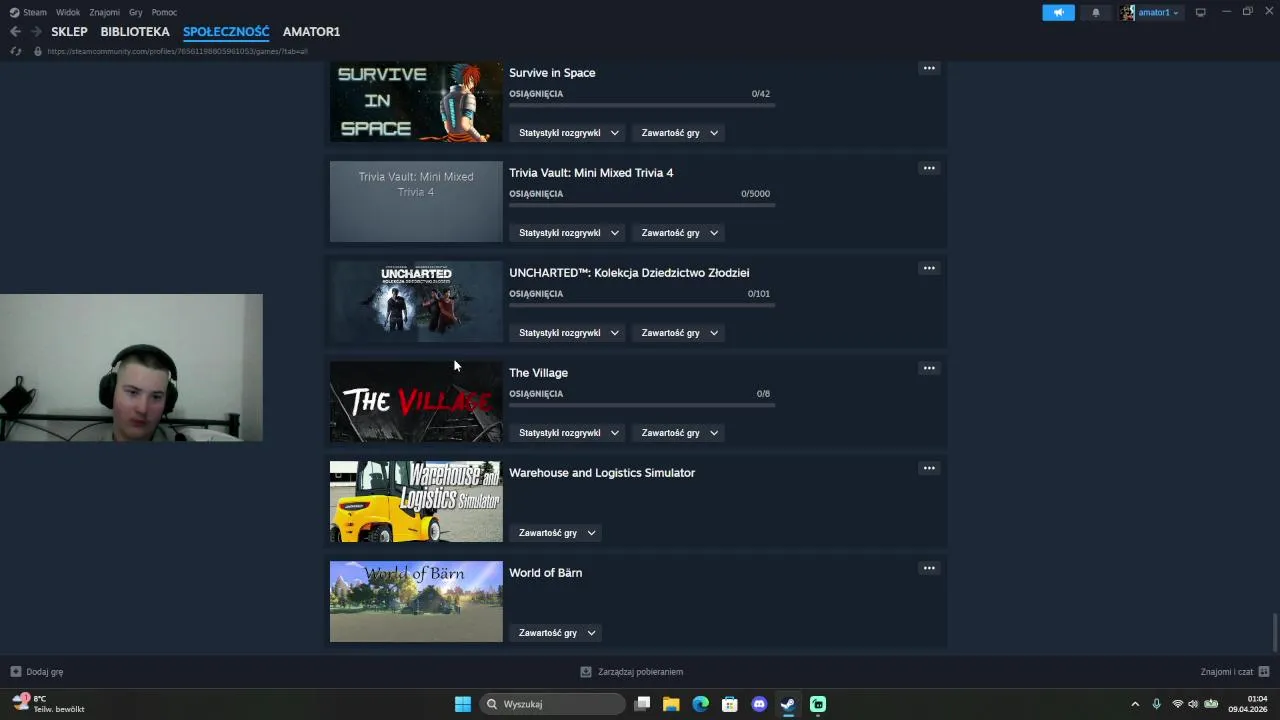Viewport: 1280px width, 720px height.
Task: Open the options menu for Warehouse and Logistics Simulator
Action: [929, 468]
